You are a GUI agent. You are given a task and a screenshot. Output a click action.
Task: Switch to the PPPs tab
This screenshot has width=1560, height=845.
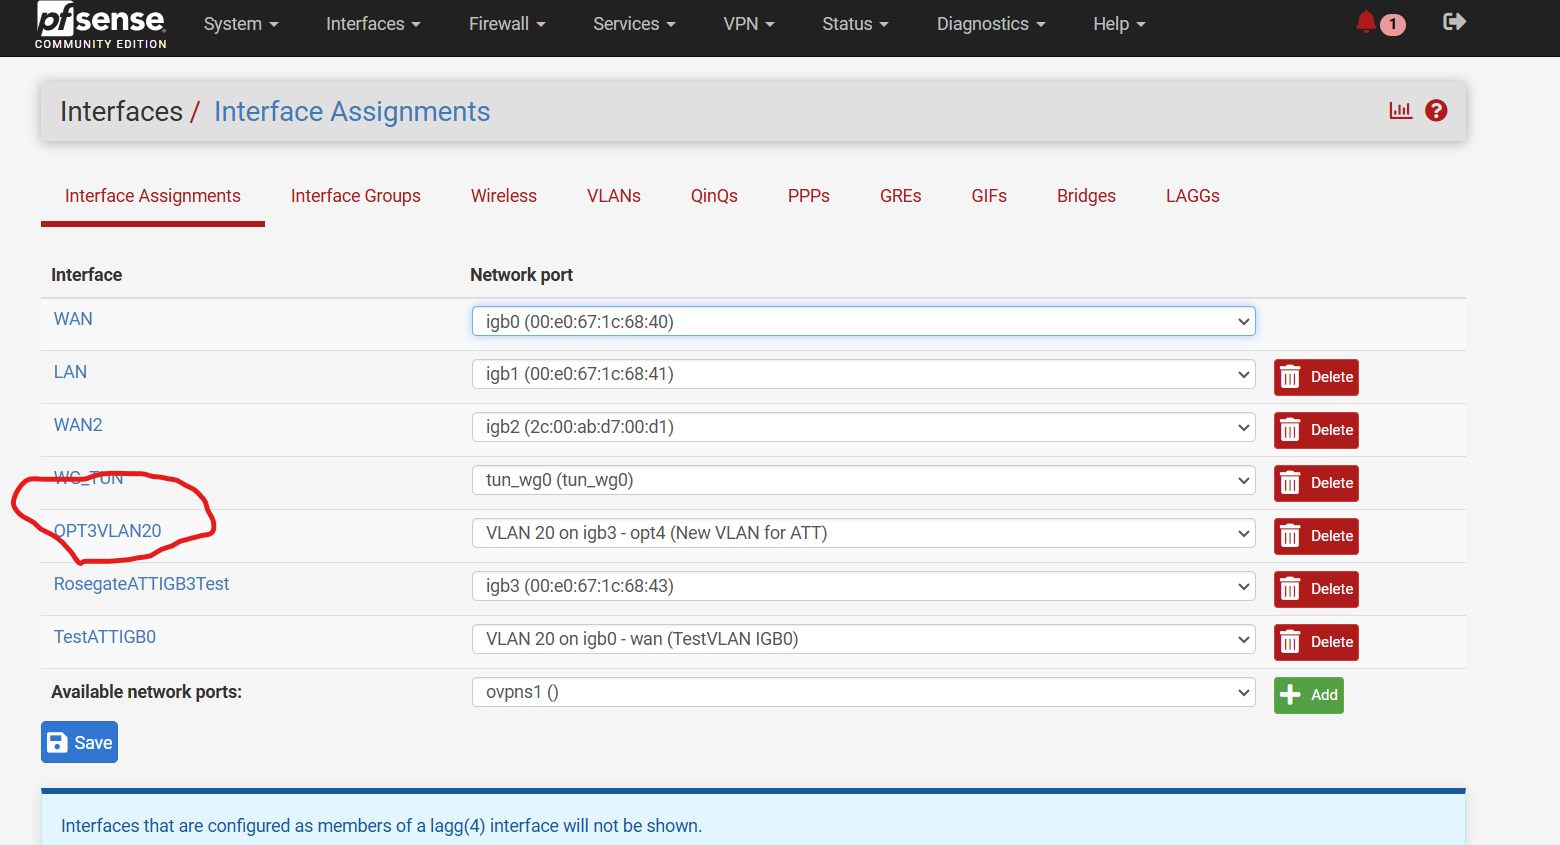(809, 196)
